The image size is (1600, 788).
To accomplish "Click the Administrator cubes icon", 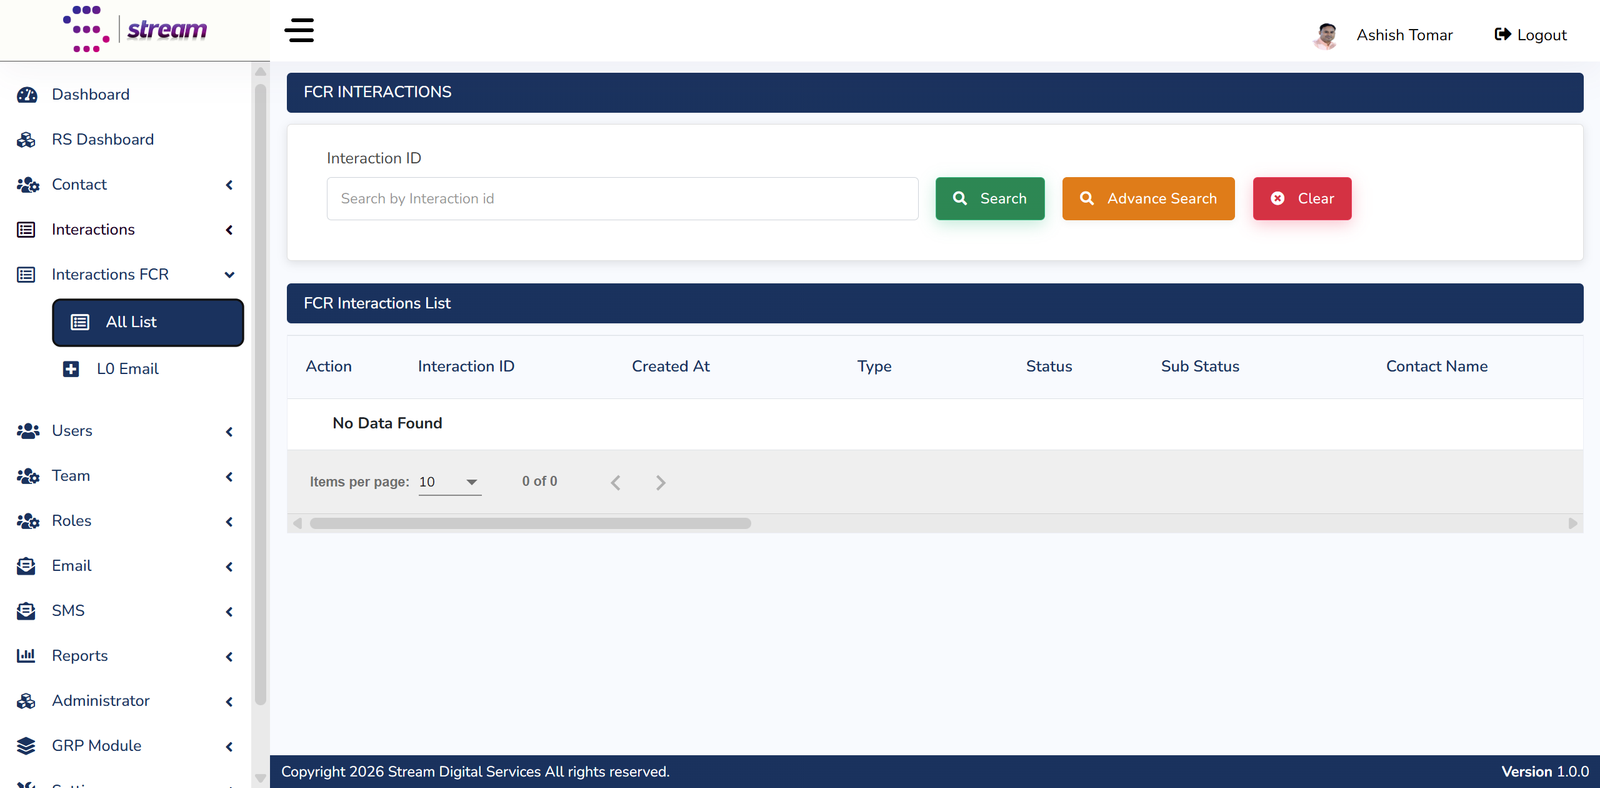I will click(27, 701).
